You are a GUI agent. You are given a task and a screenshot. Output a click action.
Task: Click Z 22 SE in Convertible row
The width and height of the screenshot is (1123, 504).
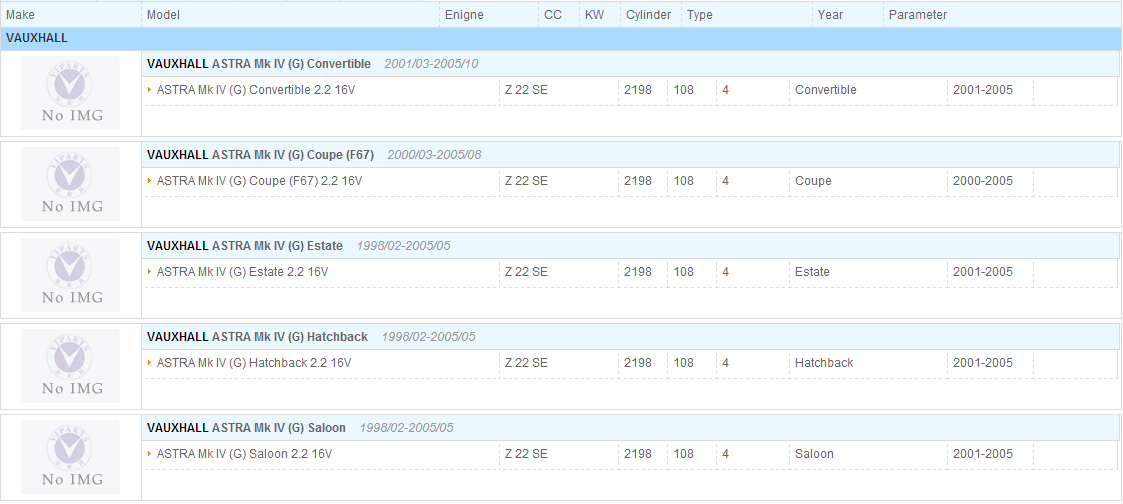pos(526,90)
